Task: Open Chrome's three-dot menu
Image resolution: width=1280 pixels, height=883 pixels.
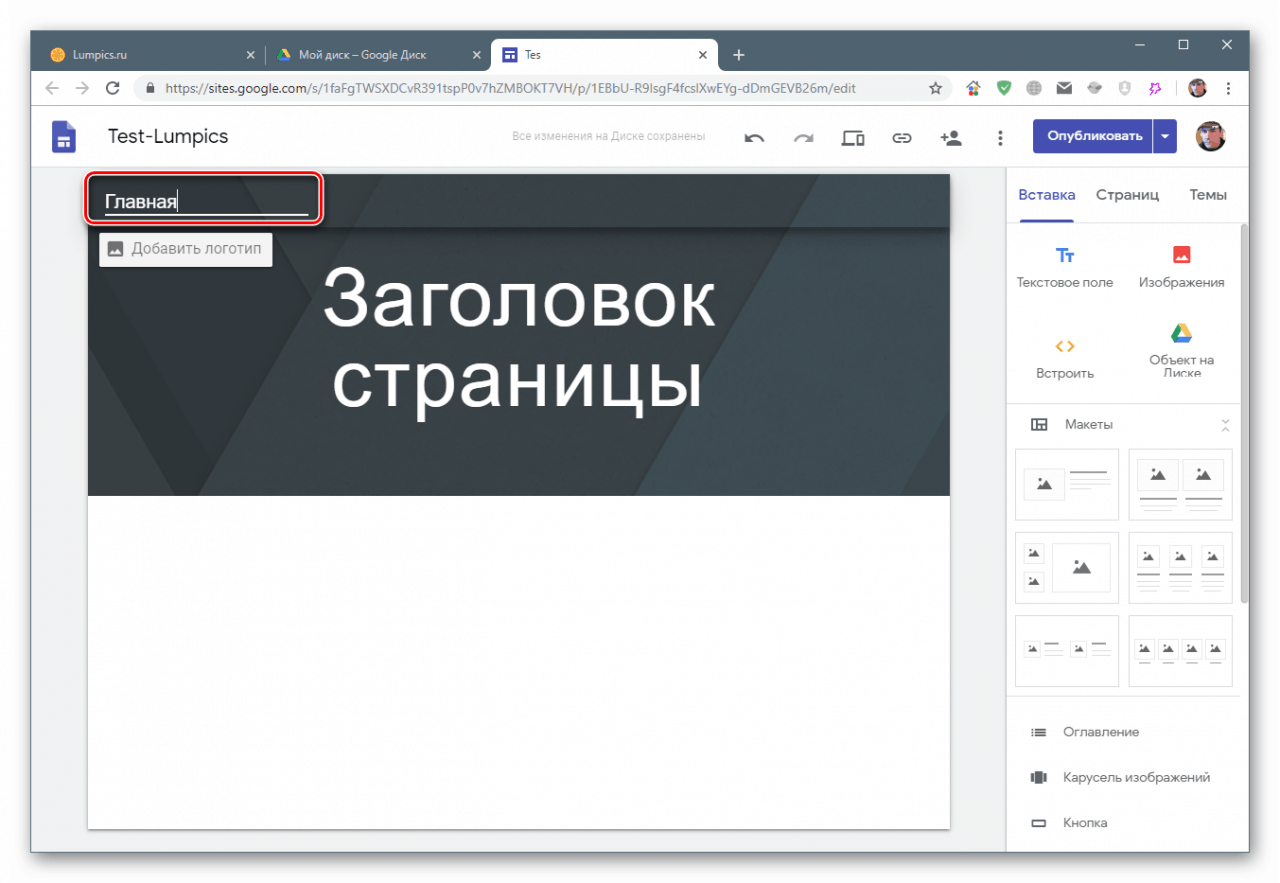Action: click(1228, 88)
